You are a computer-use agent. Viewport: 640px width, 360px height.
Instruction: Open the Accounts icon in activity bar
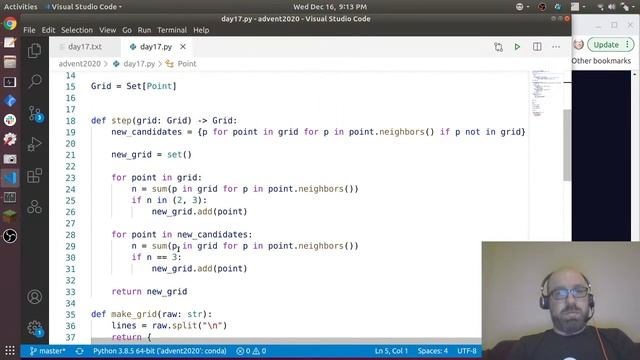click(35, 297)
